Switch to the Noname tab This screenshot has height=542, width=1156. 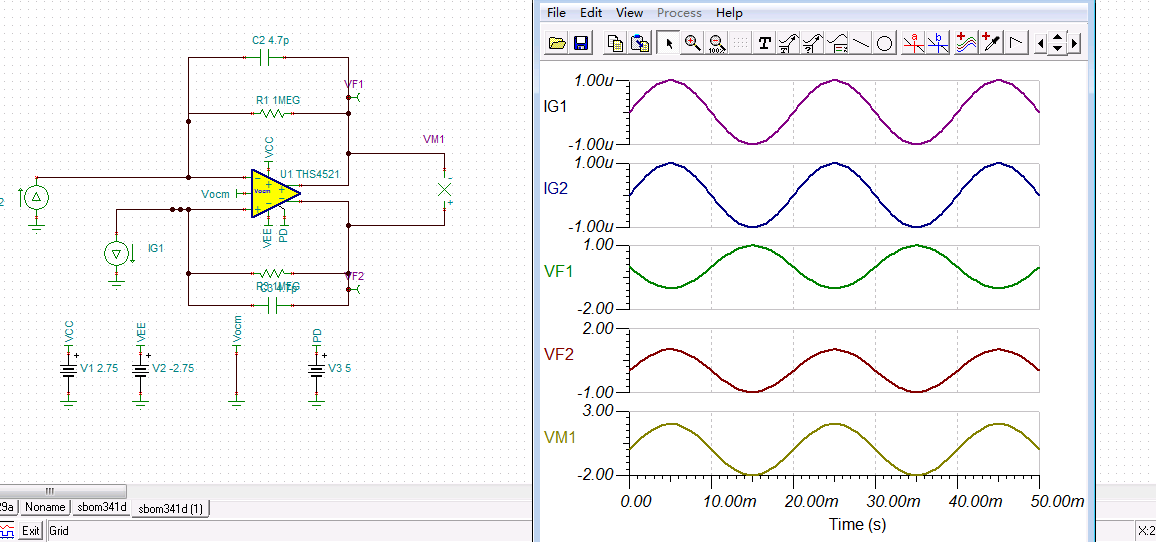45,508
